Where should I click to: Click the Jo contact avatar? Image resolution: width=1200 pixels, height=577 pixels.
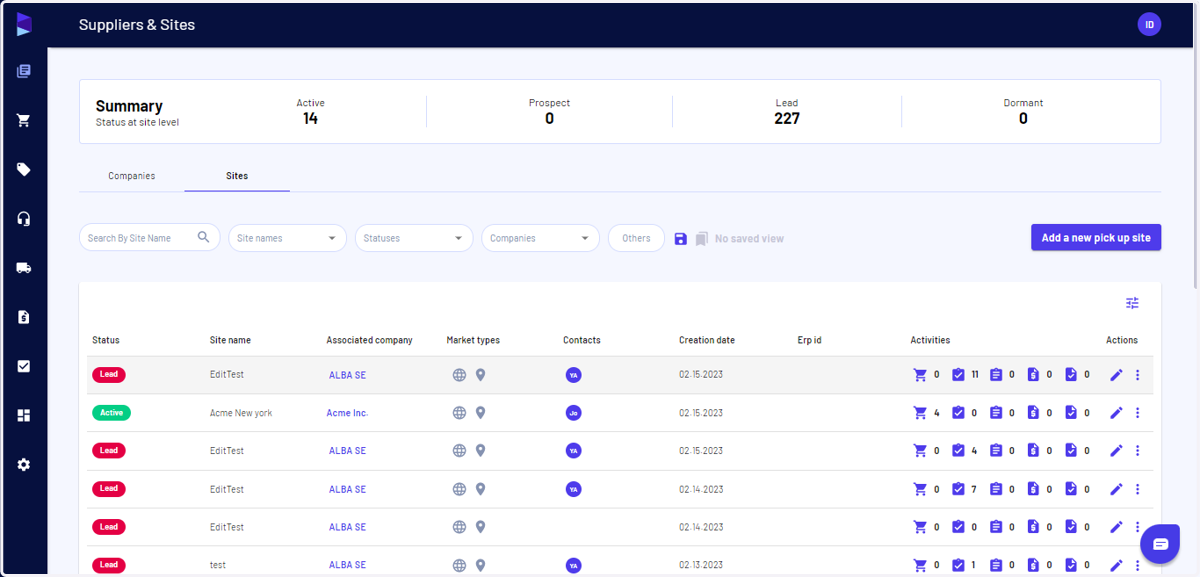(x=573, y=413)
